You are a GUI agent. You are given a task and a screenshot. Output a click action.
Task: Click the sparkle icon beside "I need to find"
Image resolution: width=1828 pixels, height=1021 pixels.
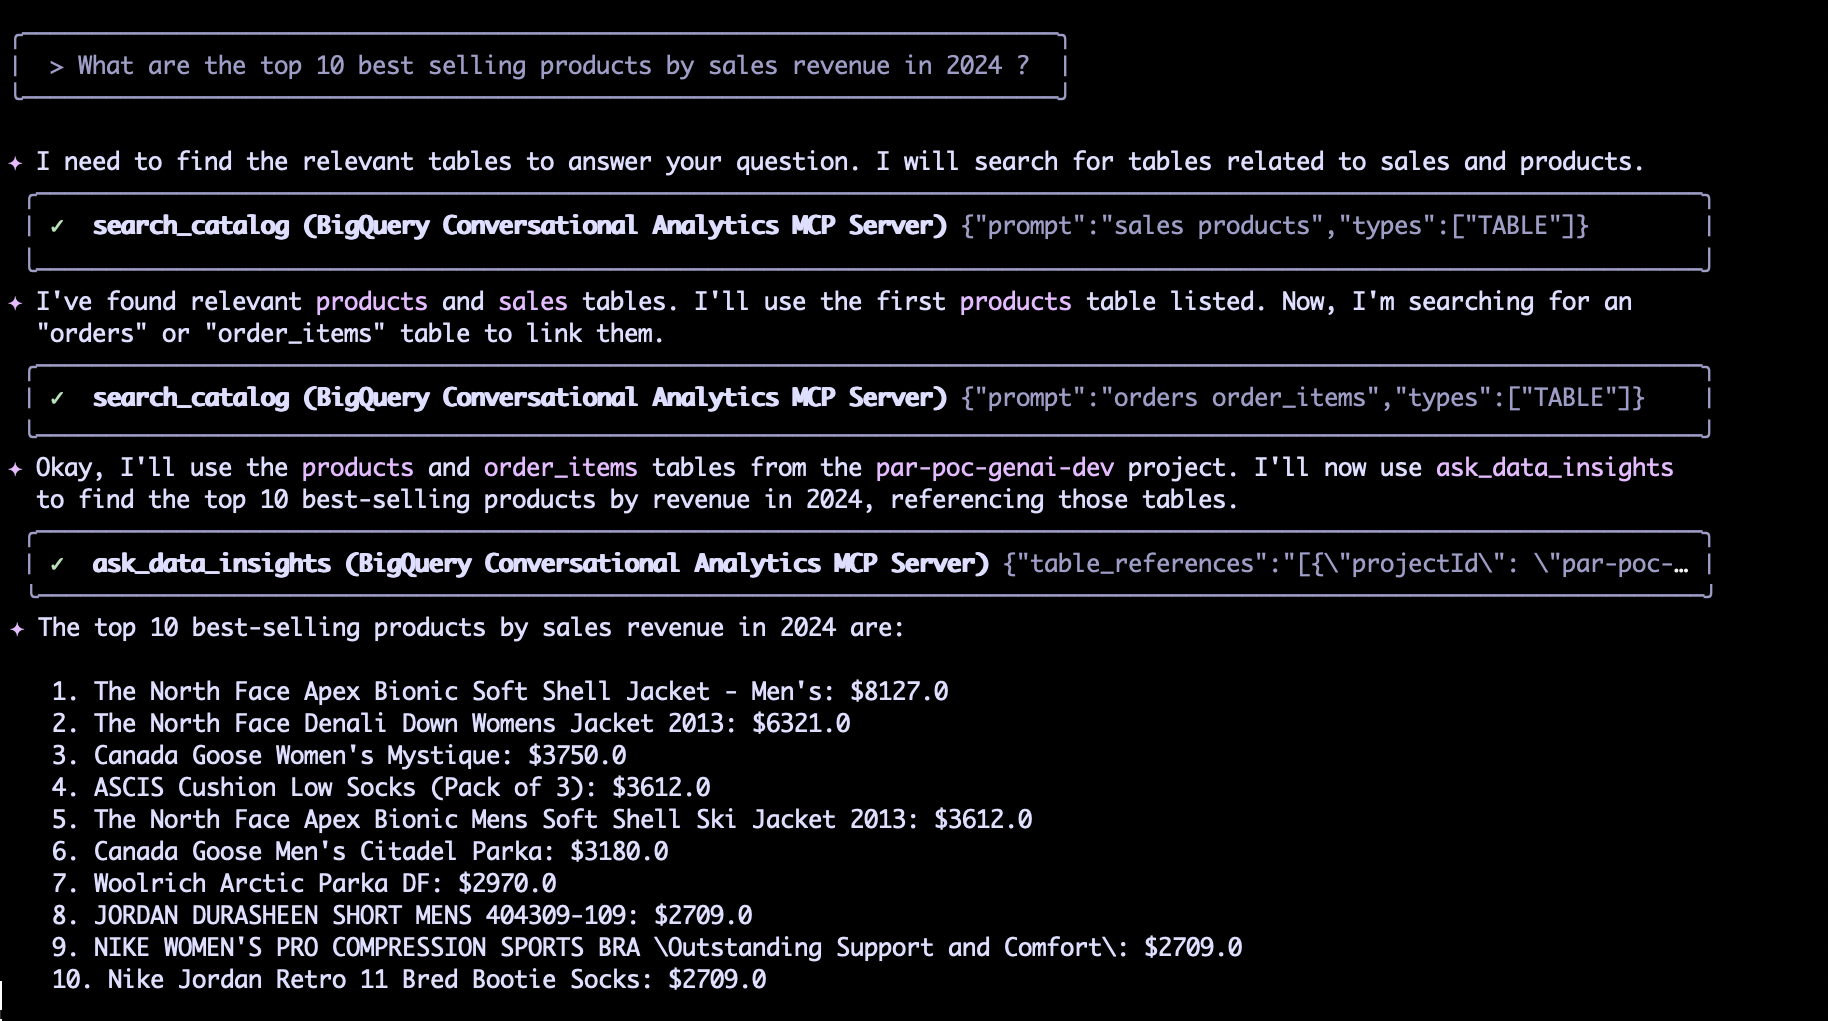coord(16,163)
